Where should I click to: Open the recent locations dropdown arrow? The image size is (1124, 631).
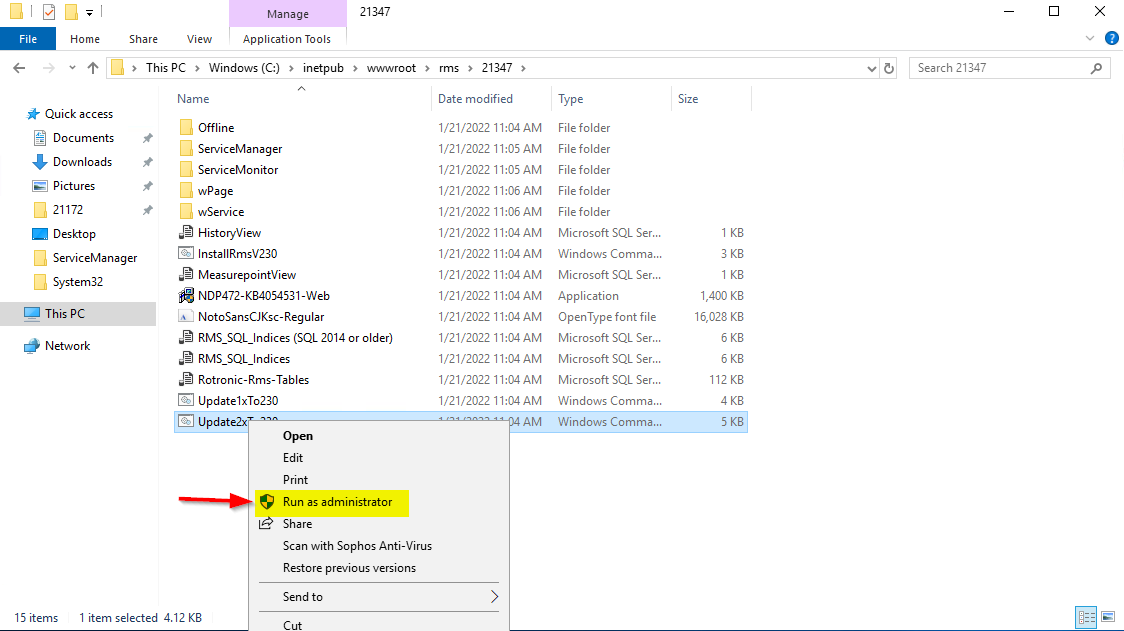(x=72, y=68)
